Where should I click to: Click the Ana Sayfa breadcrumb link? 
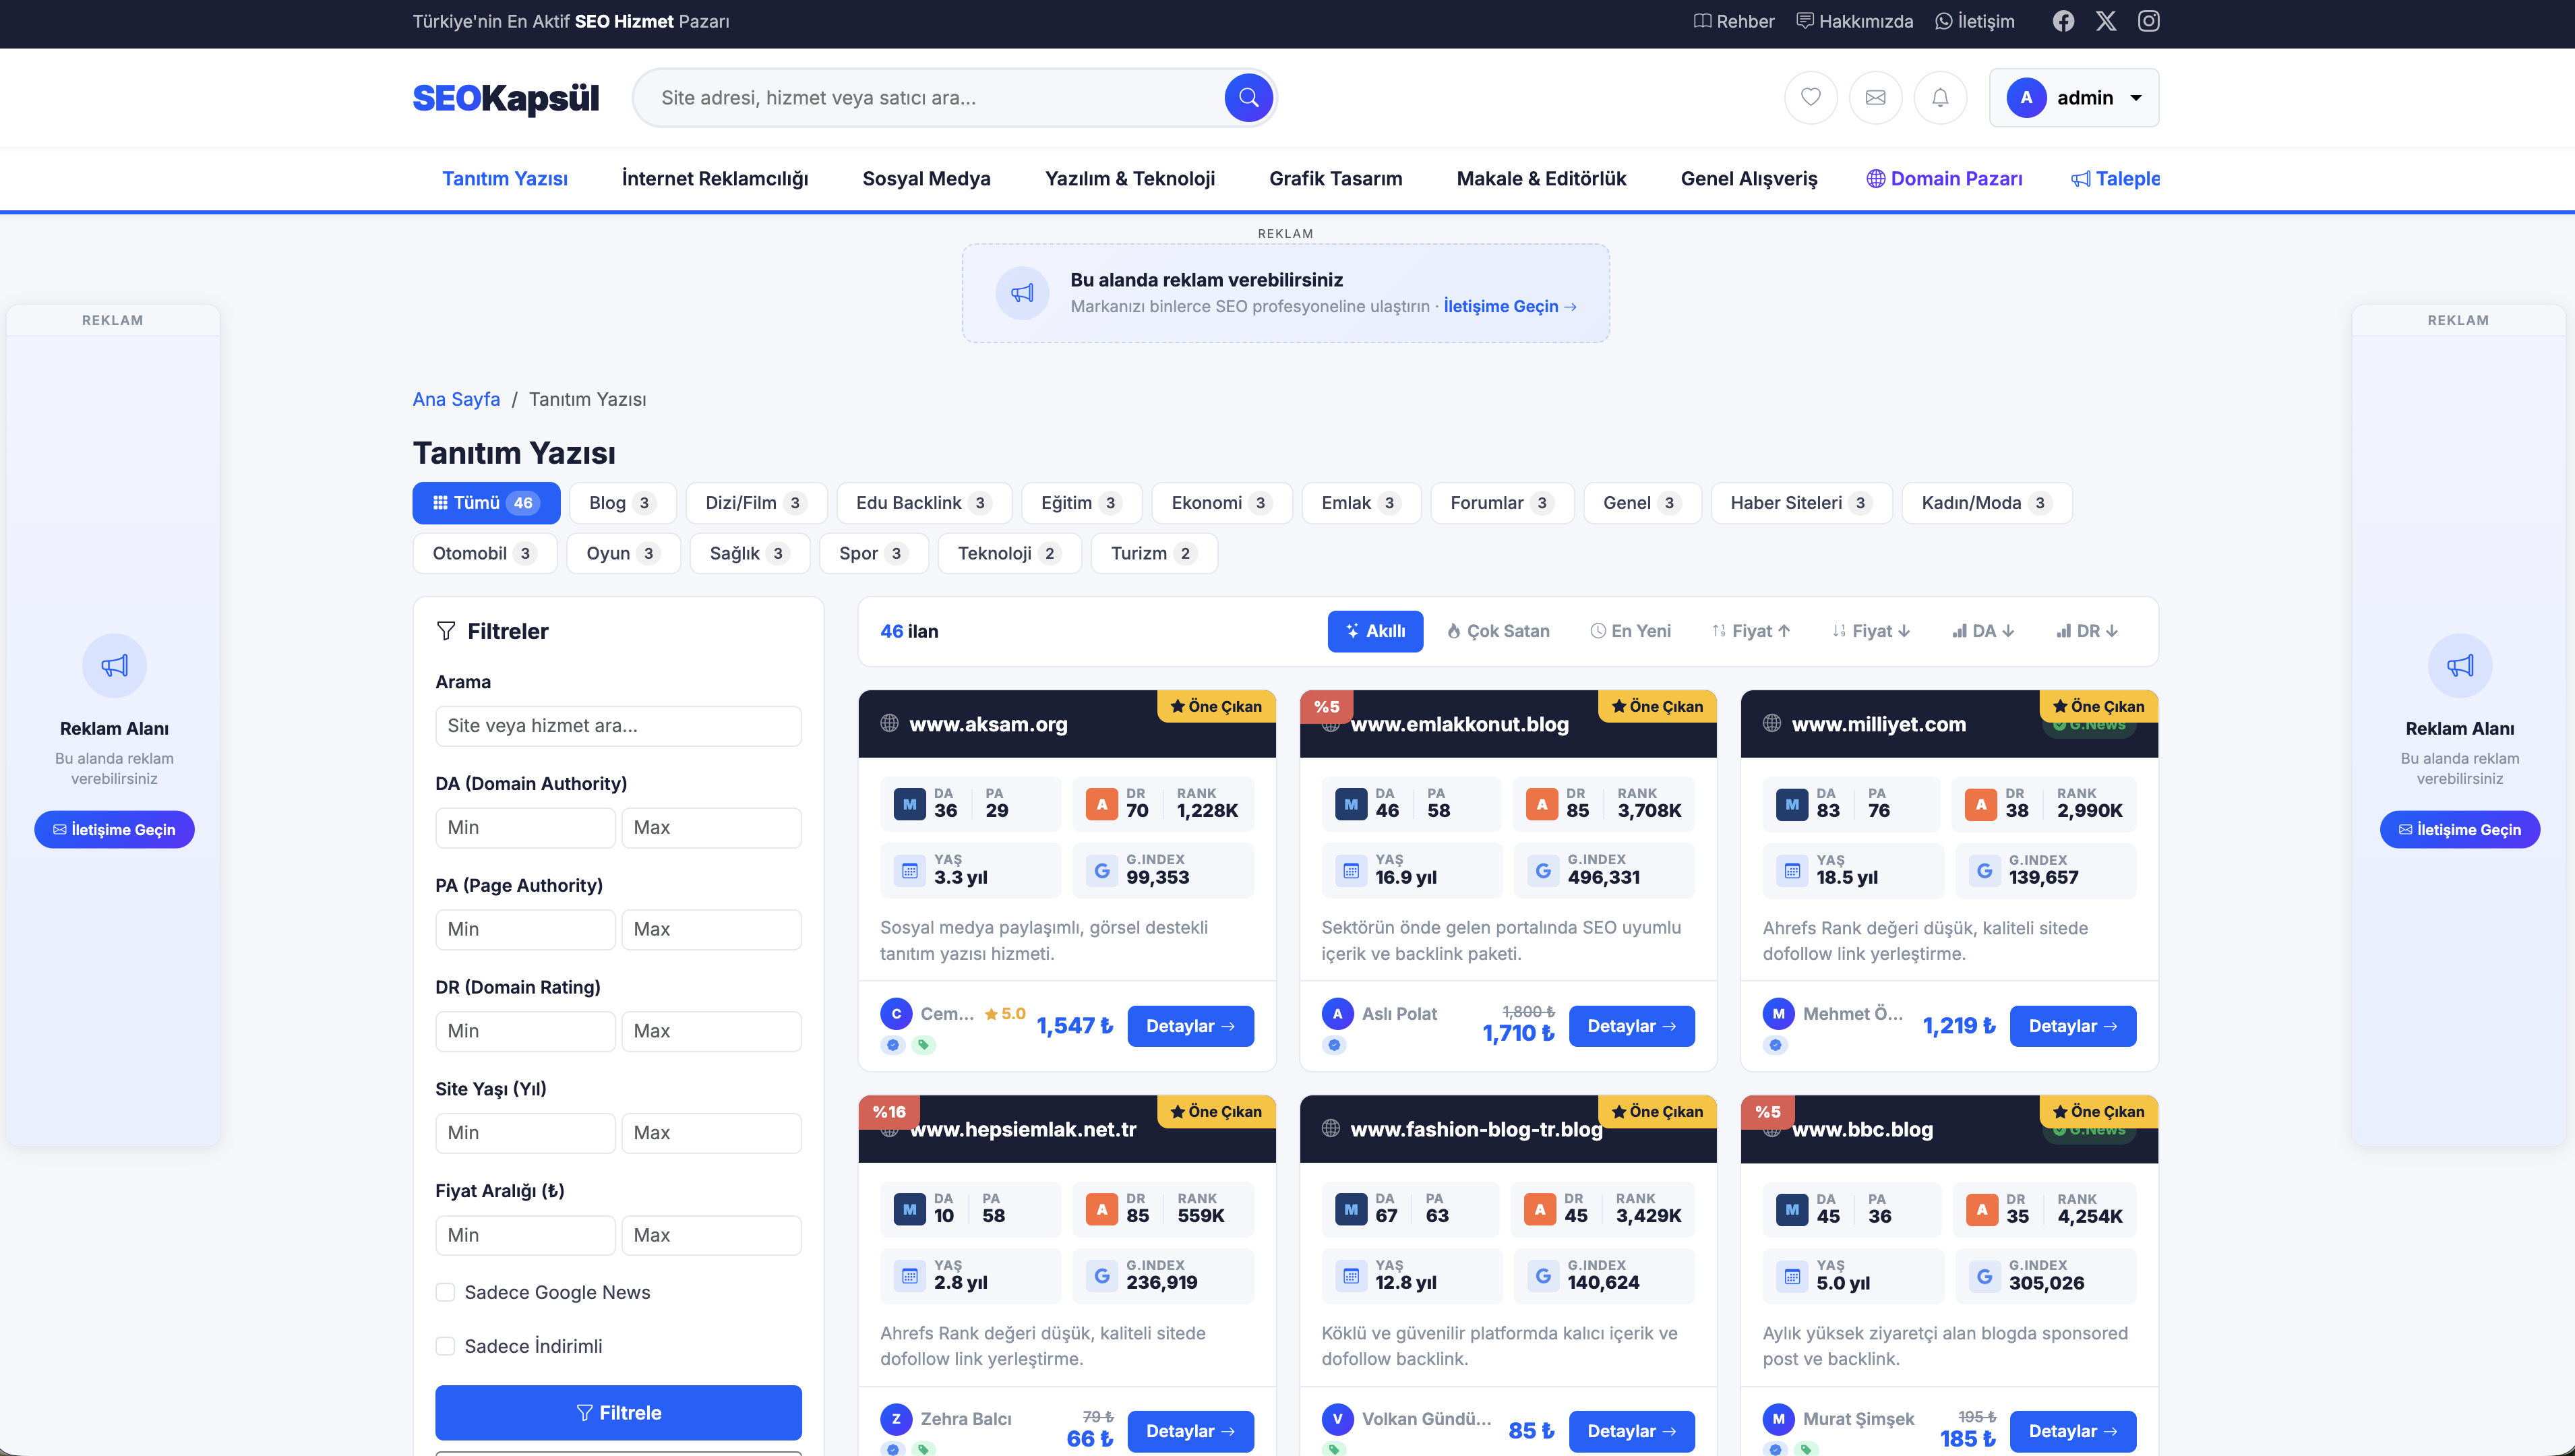(456, 399)
